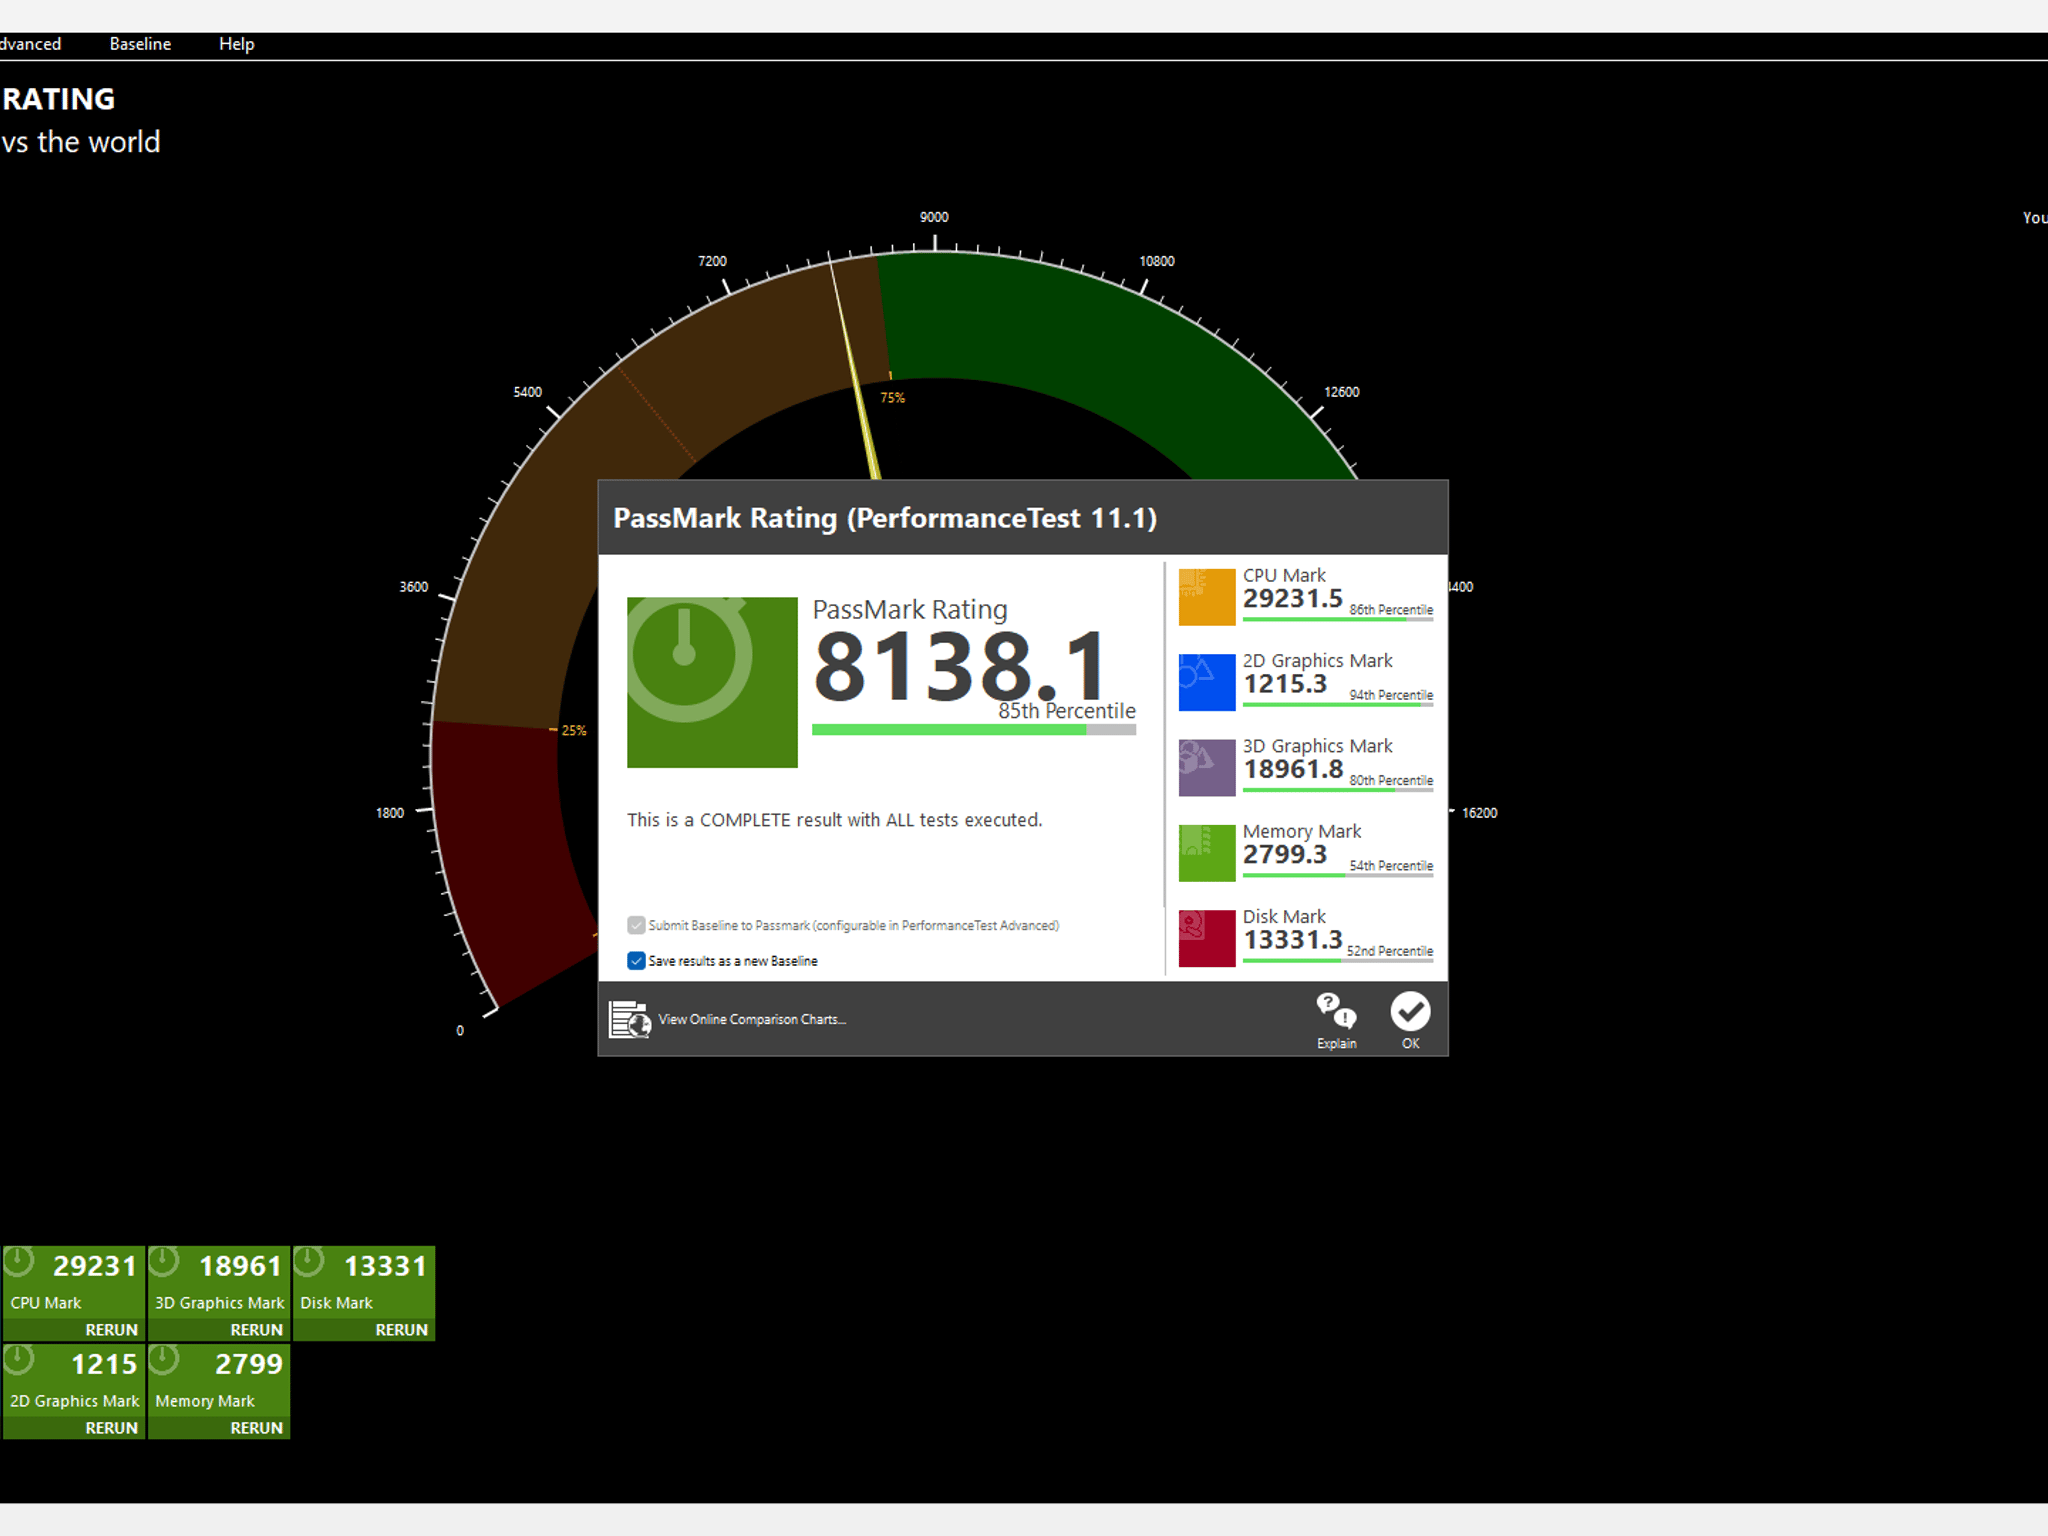2048x1536 pixels.
Task: Click the 8138.1 PassMark Rating score
Action: [961, 665]
